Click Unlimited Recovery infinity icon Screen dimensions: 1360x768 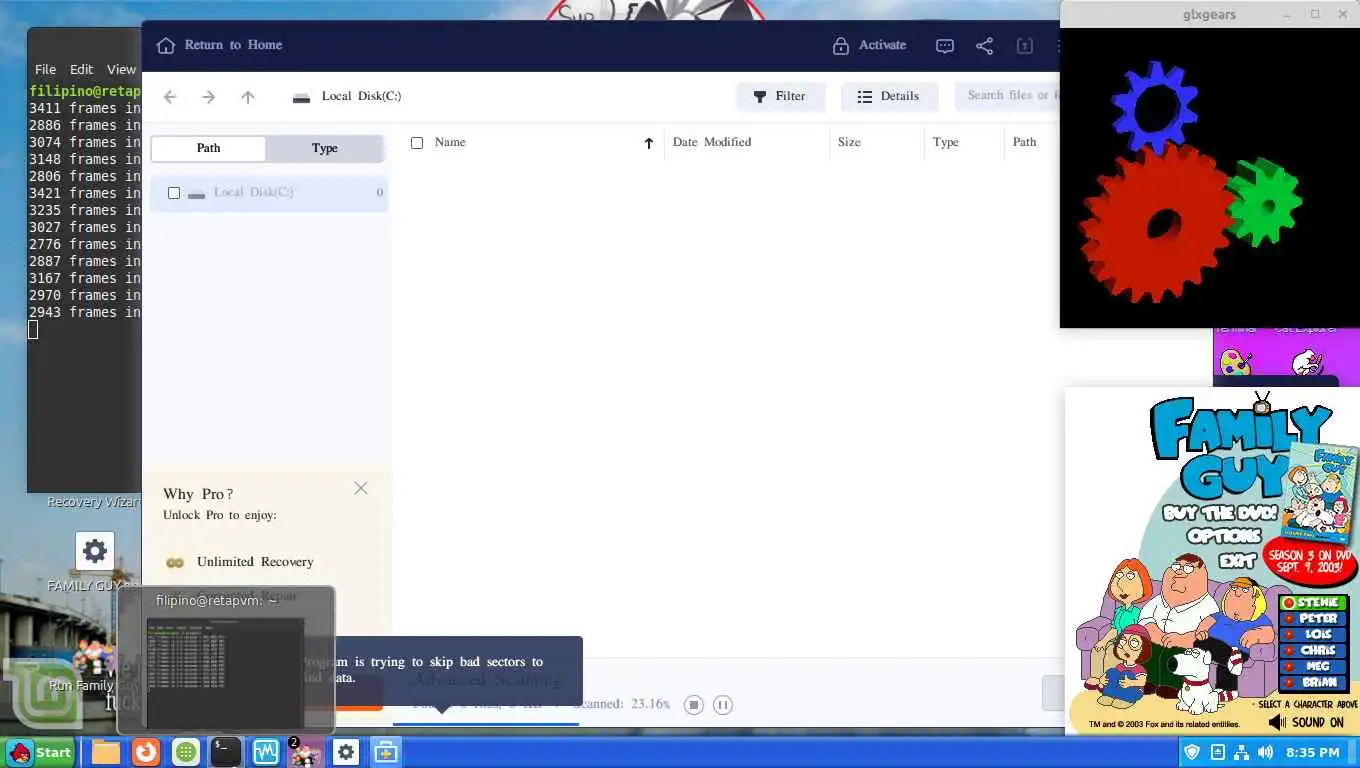[x=175, y=563]
